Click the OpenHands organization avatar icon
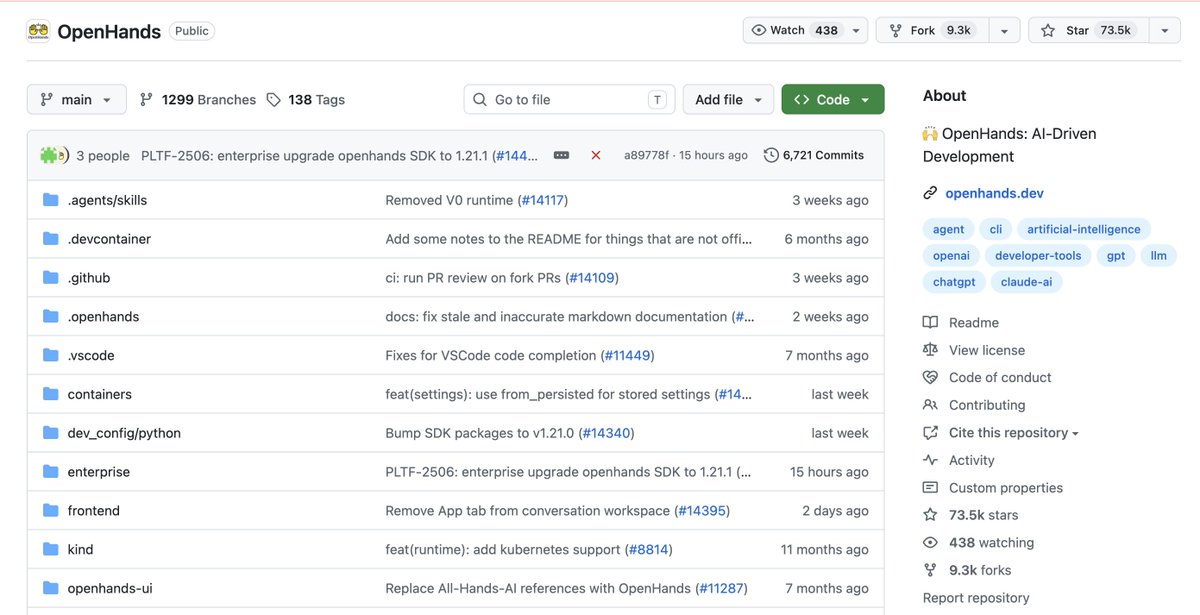 click(x=38, y=31)
